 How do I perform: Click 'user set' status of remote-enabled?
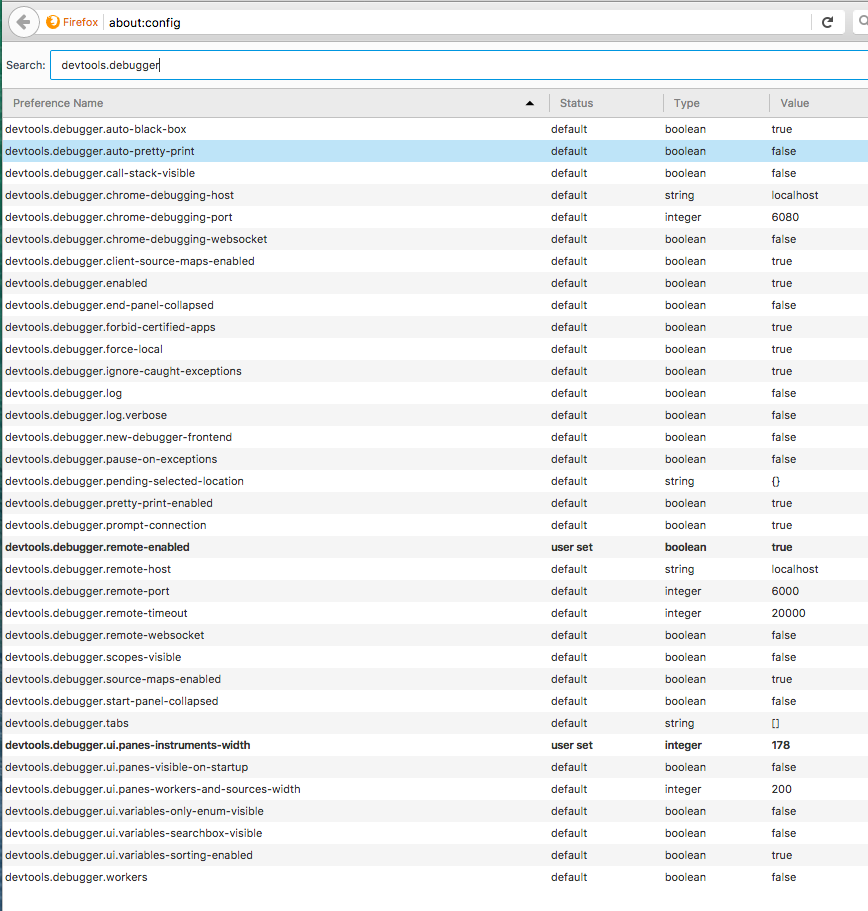point(572,547)
